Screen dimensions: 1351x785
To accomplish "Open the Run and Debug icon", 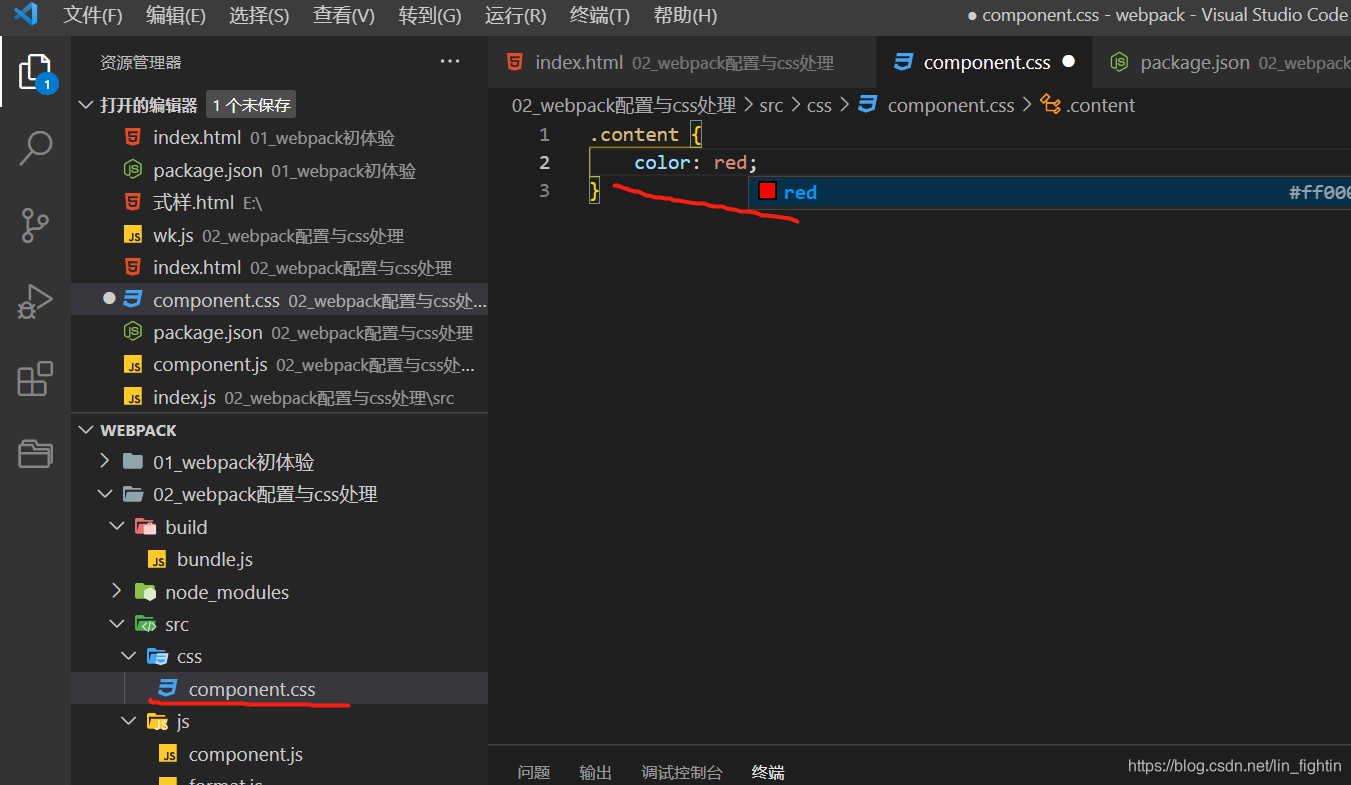I will point(35,302).
